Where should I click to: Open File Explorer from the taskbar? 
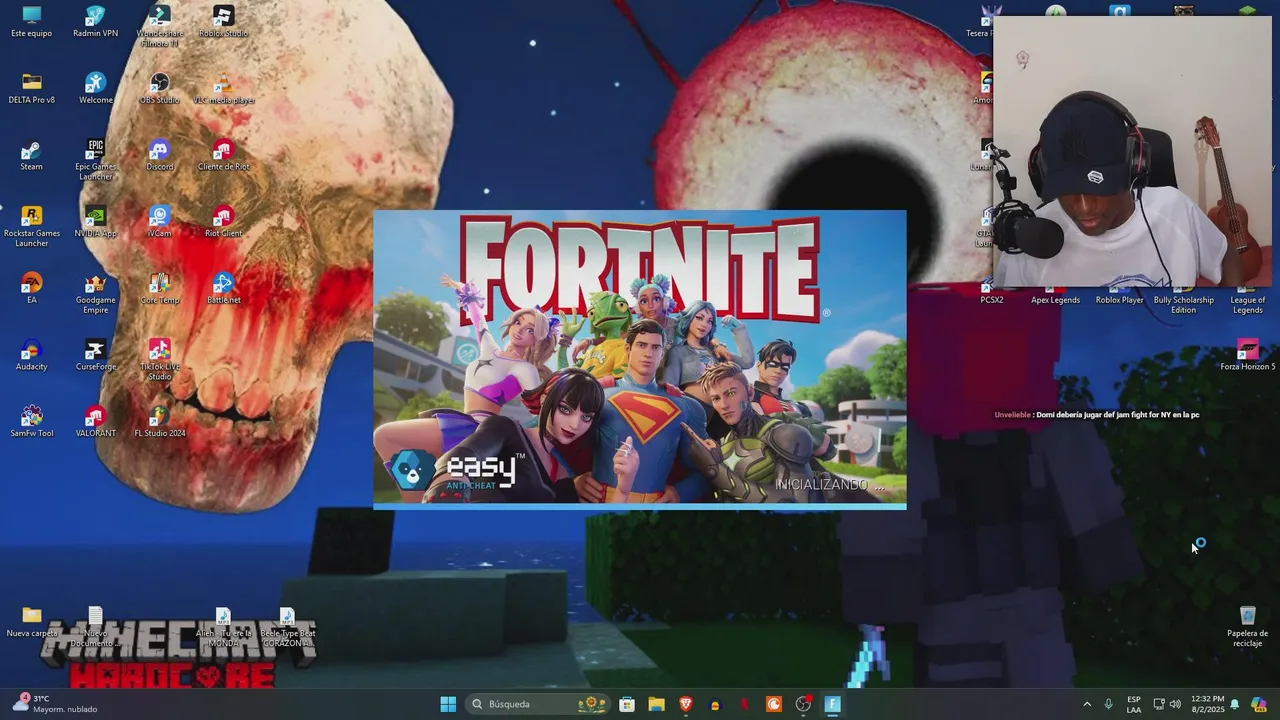(x=656, y=704)
